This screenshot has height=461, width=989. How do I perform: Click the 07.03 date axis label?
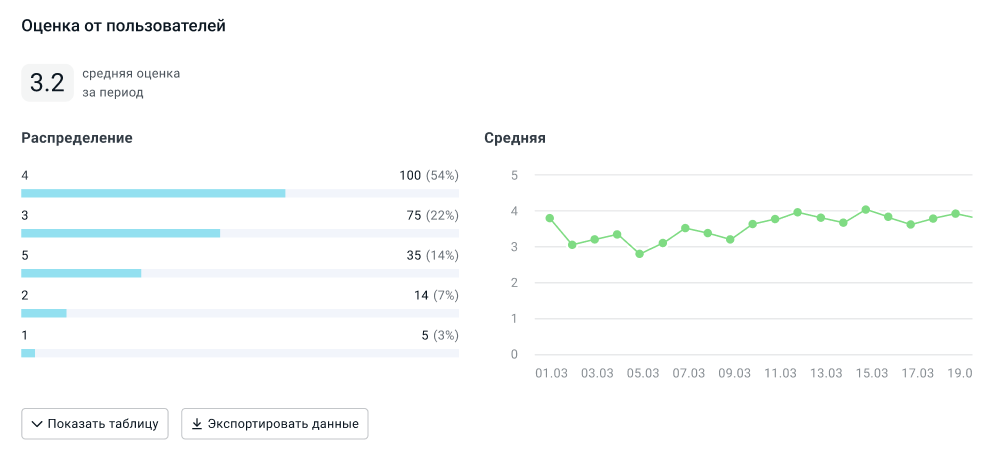tap(688, 373)
